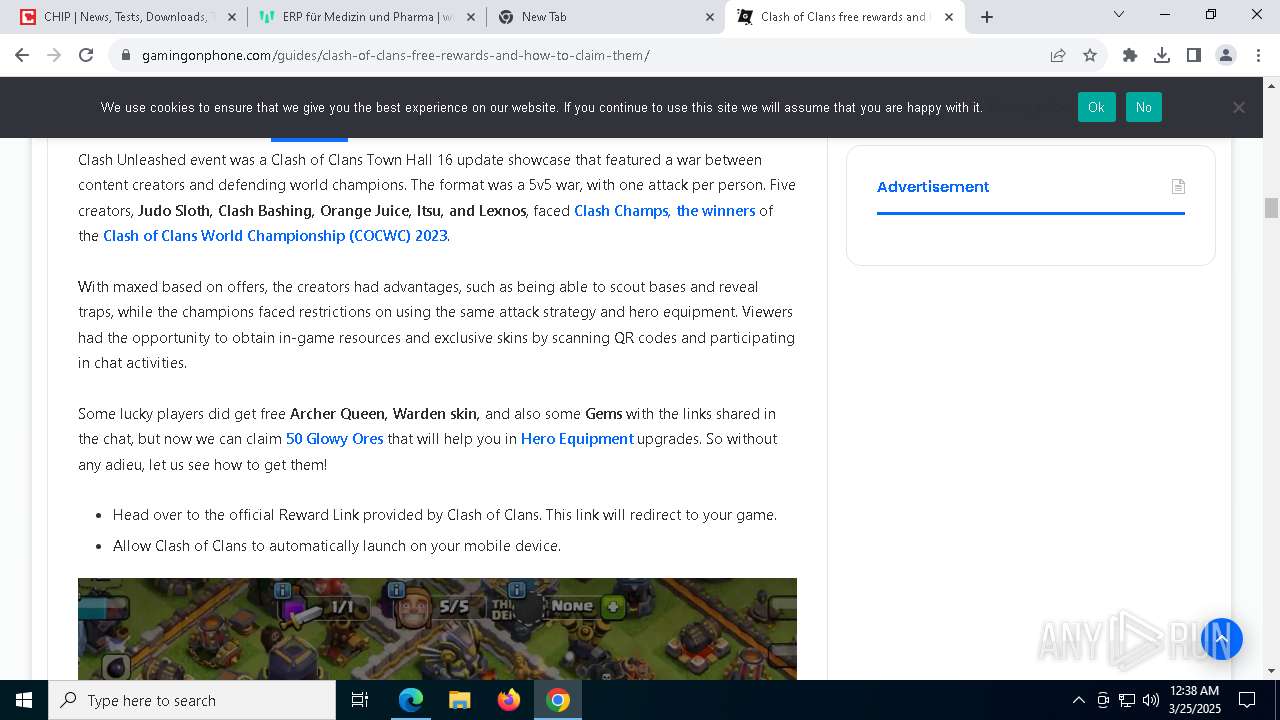Follow the 50 Glowy Ores link

click(334, 439)
